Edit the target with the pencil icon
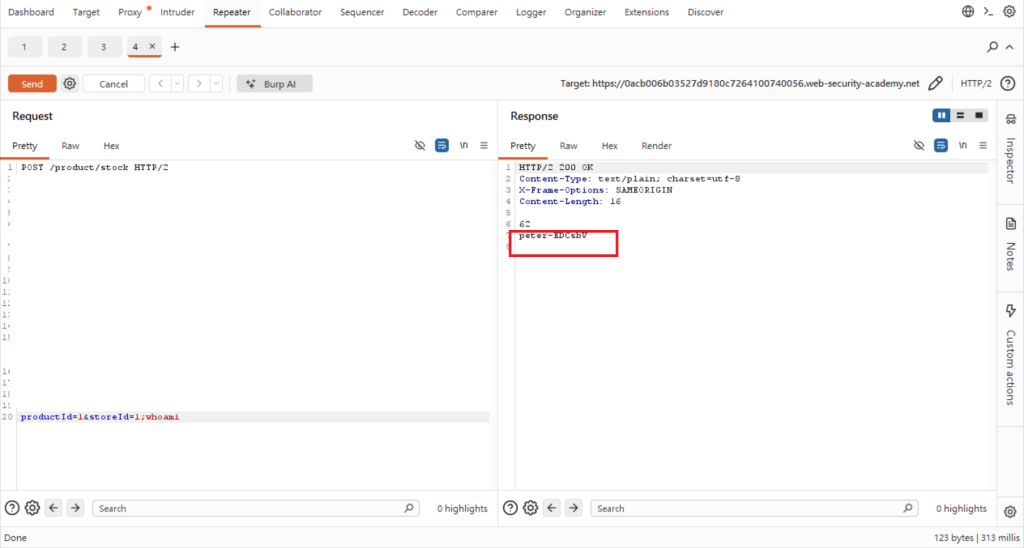1024x548 pixels. coord(936,84)
